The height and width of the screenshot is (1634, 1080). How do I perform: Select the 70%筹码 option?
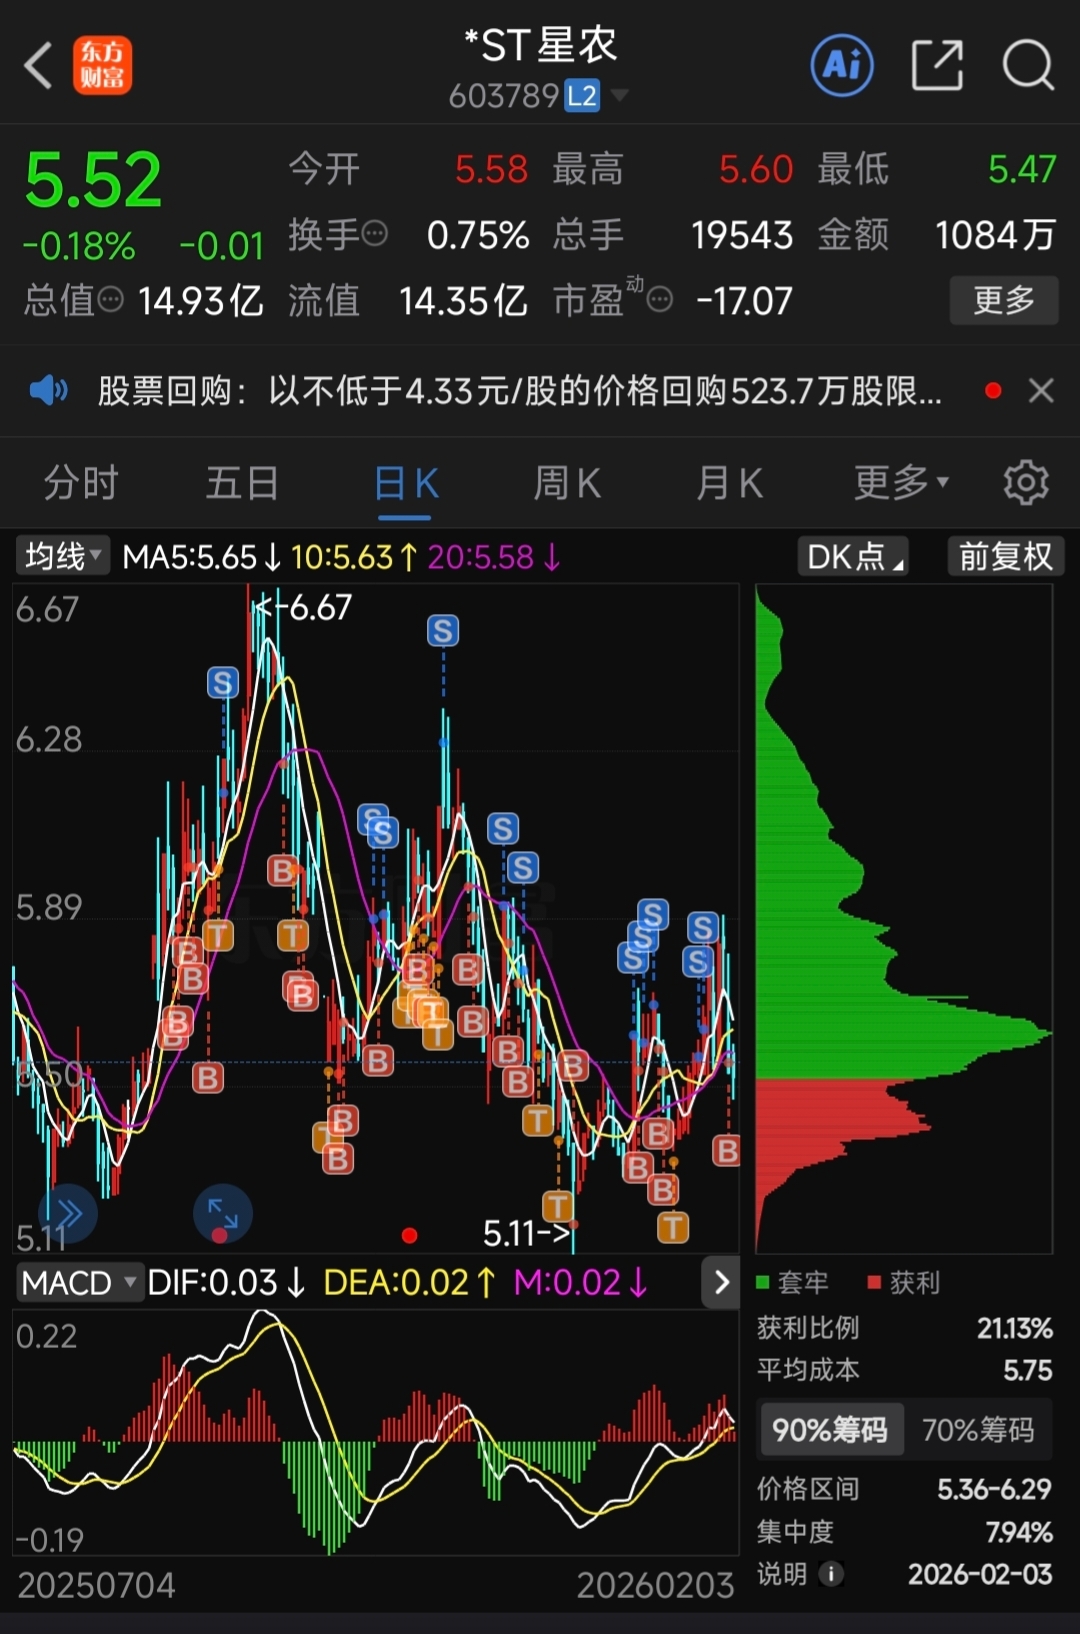point(978,1430)
